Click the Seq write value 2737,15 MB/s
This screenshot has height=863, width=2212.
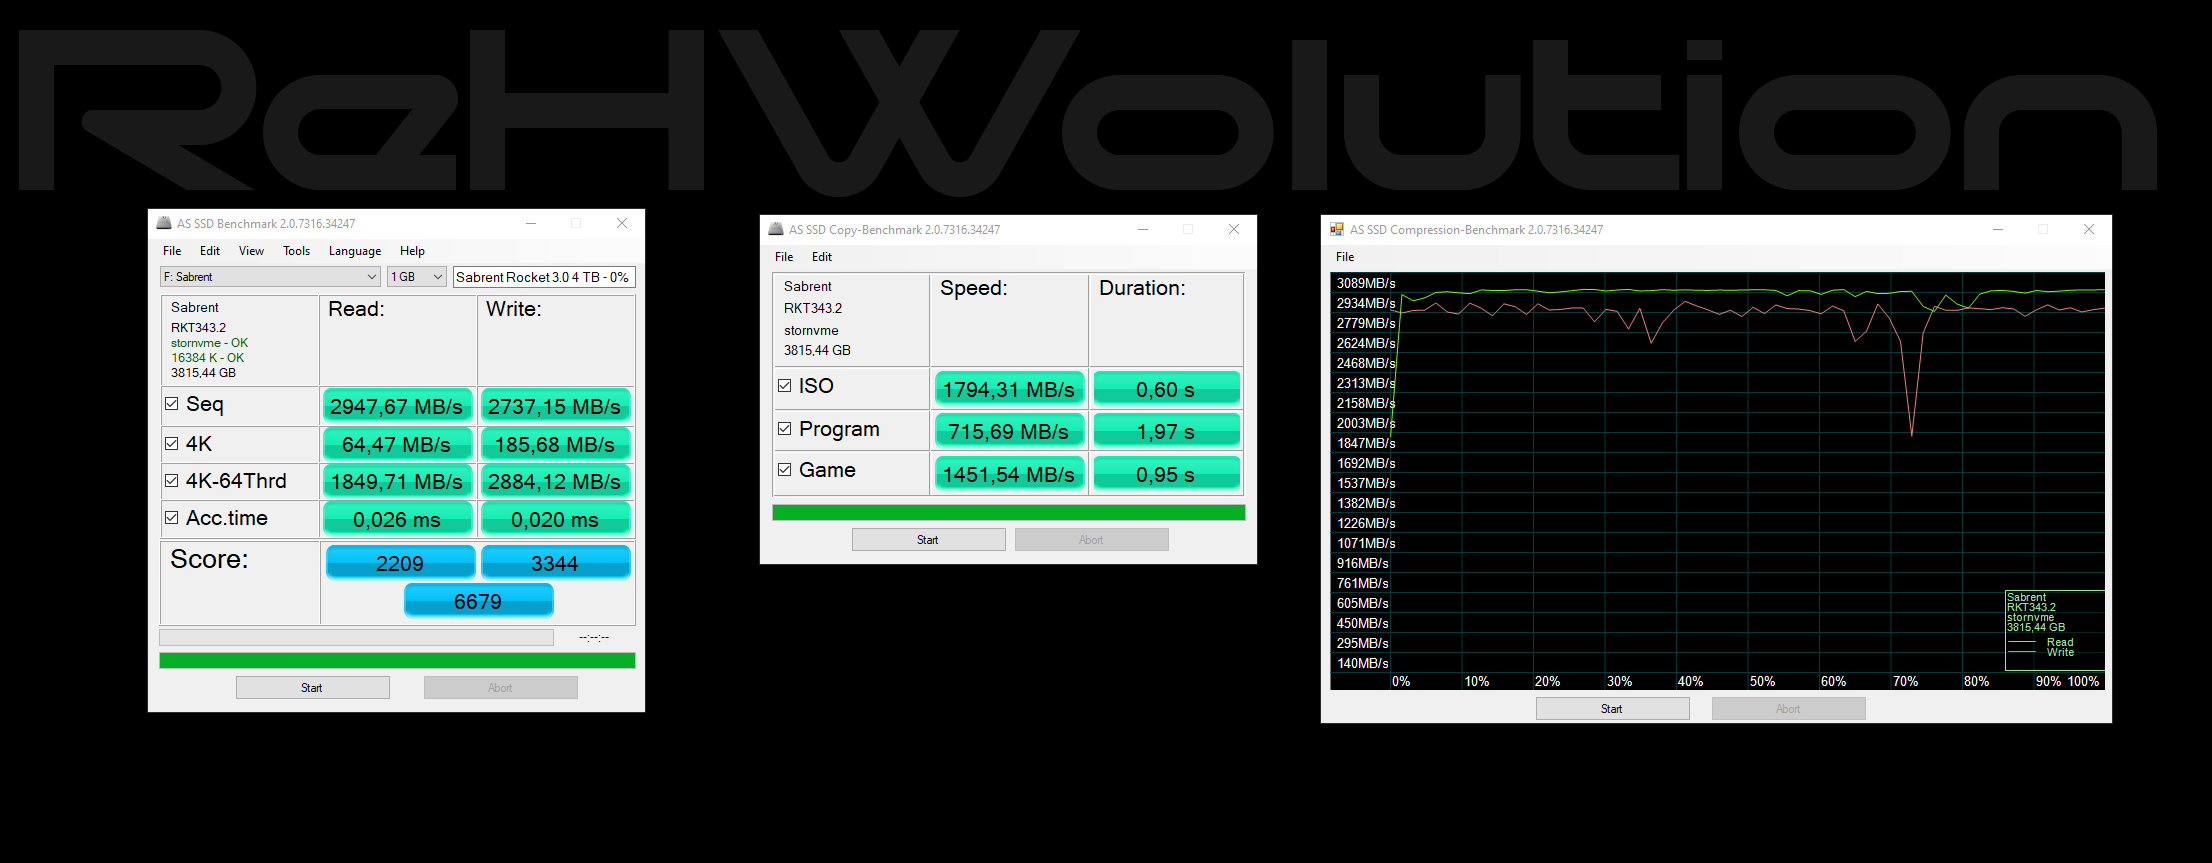pos(555,406)
